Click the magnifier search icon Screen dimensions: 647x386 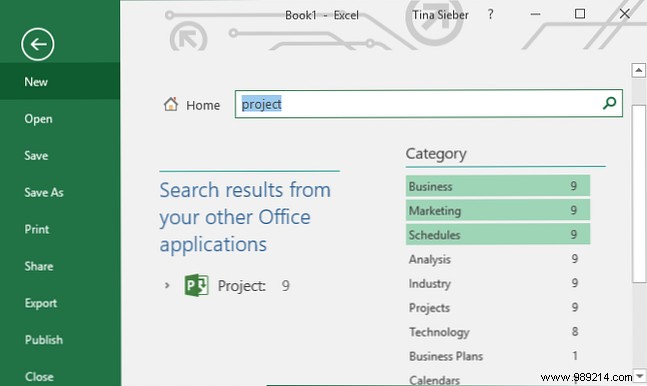(x=609, y=103)
